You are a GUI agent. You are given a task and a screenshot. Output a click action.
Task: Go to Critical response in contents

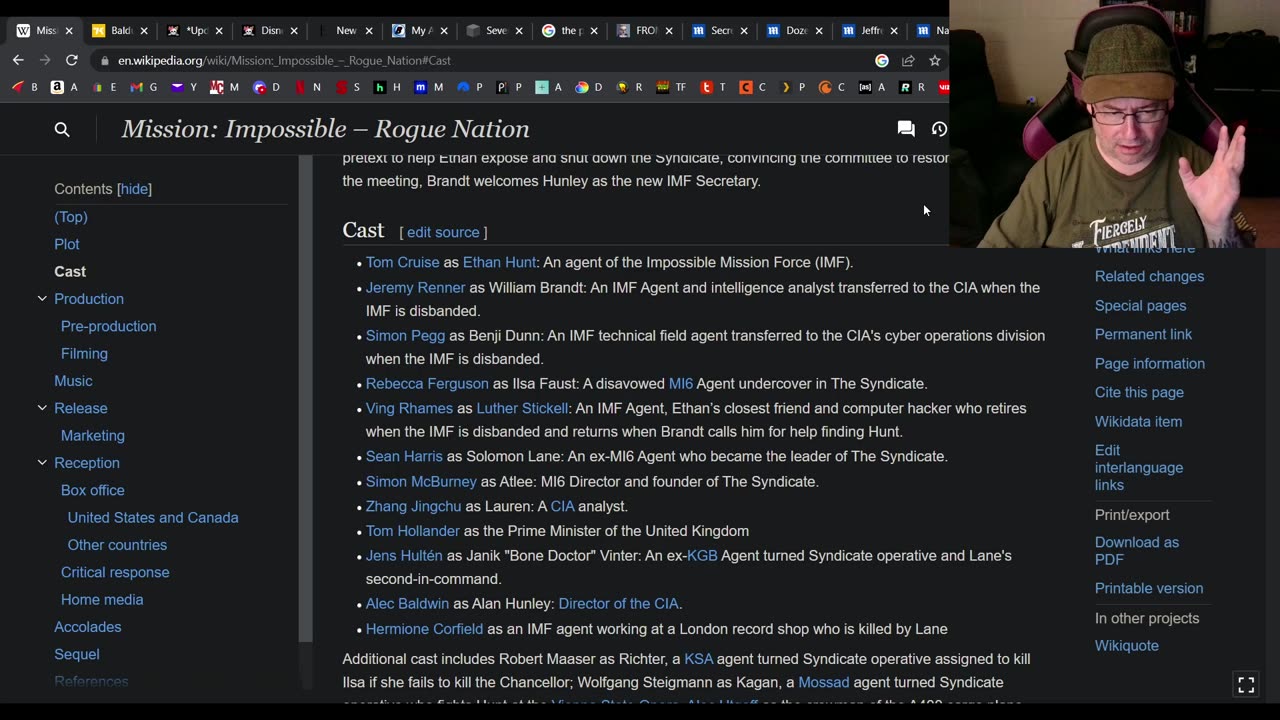coord(115,572)
